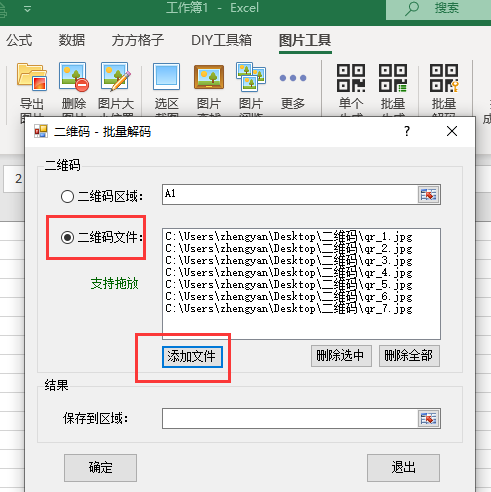The width and height of the screenshot is (491, 492).
Task: Click range picker icon for 保存到区域
Action: point(428,418)
